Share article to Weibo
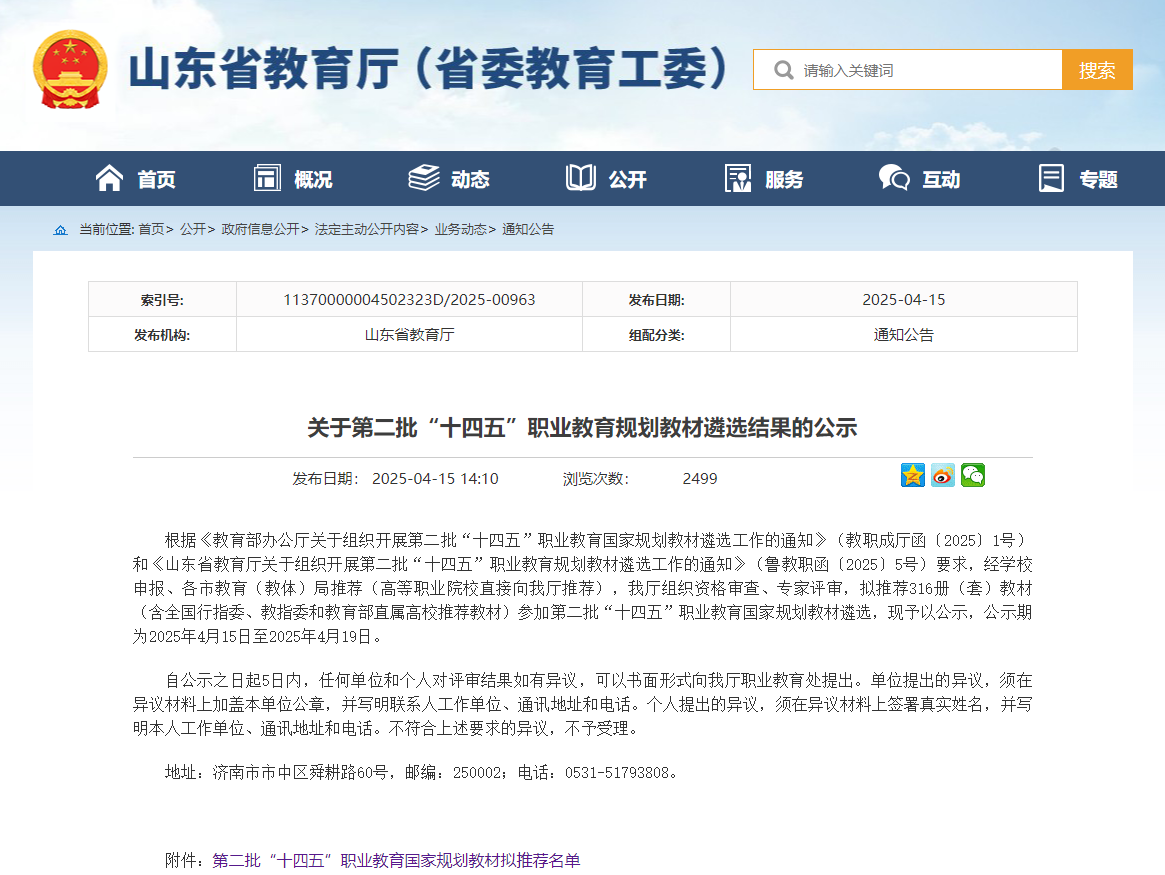The width and height of the screenshot is (1165, 875). coord(943,475)
